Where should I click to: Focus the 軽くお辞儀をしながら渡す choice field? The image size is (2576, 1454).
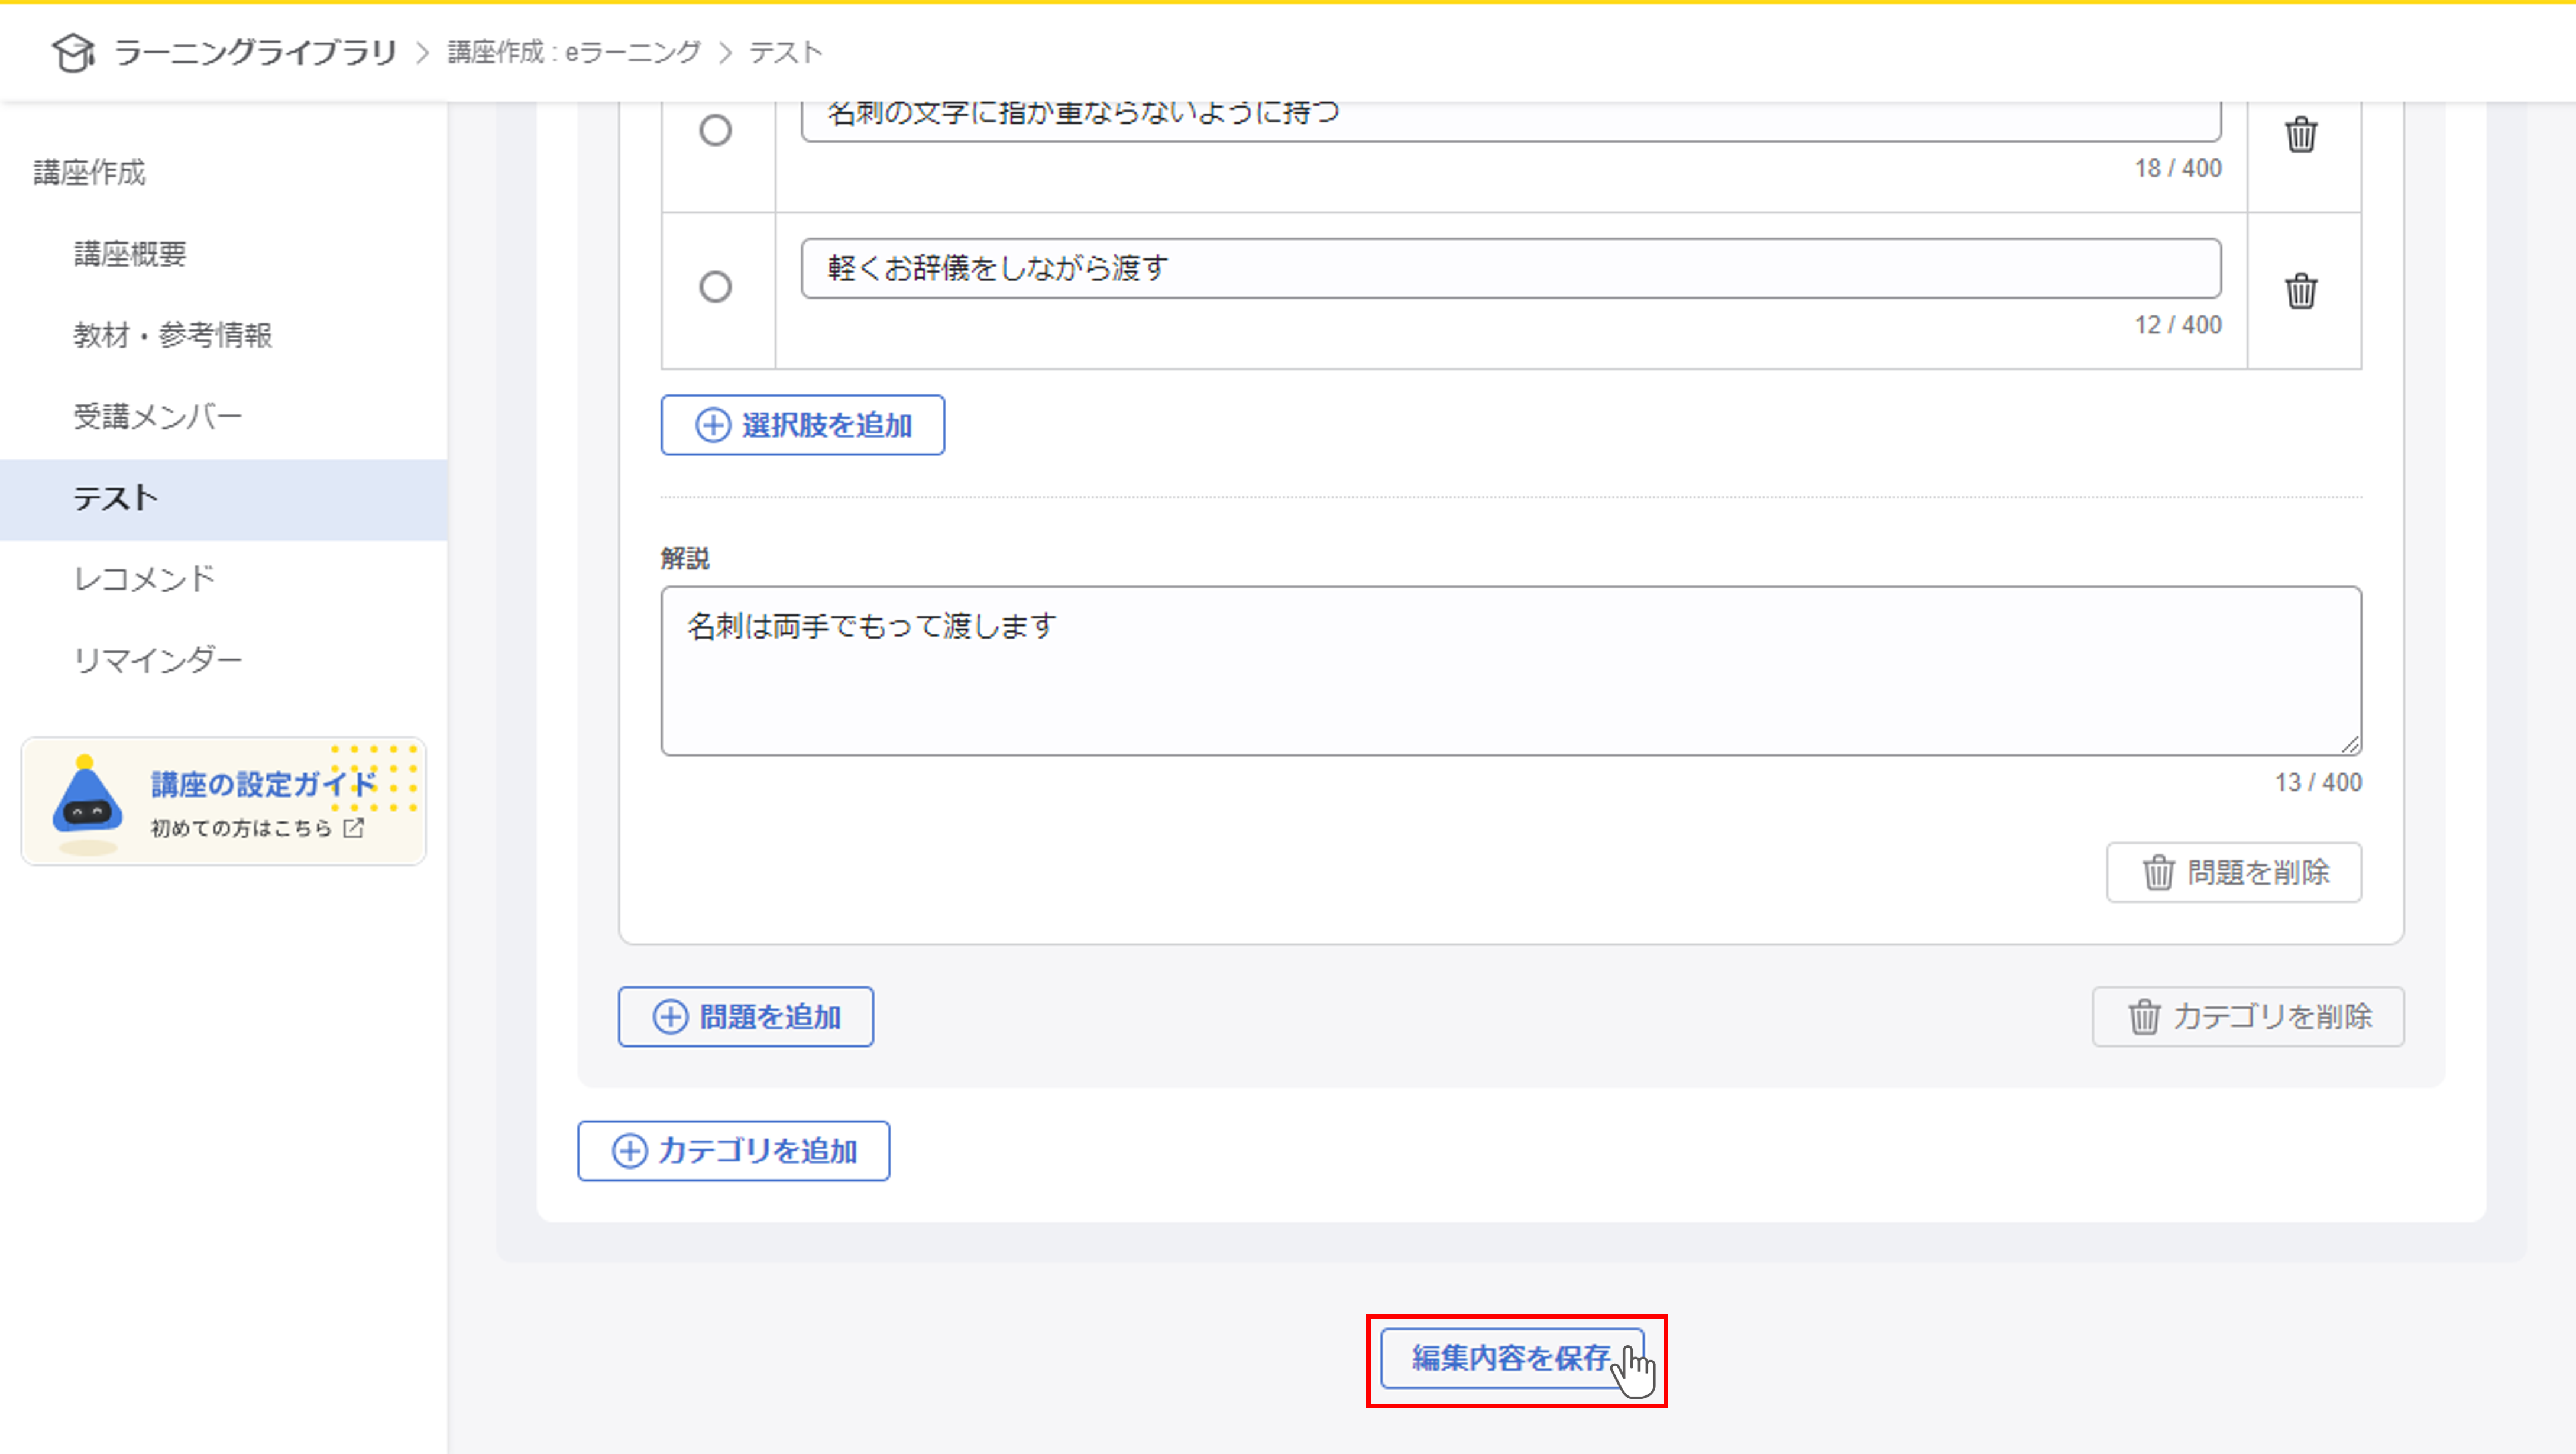(x=1511, y=268)
